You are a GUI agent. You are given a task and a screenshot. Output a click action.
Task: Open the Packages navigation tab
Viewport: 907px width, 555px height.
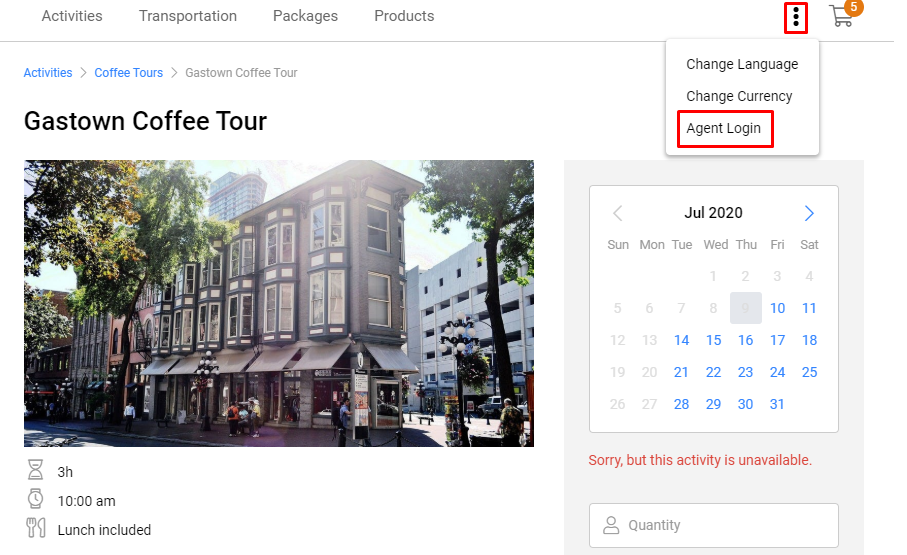point(305,16)
